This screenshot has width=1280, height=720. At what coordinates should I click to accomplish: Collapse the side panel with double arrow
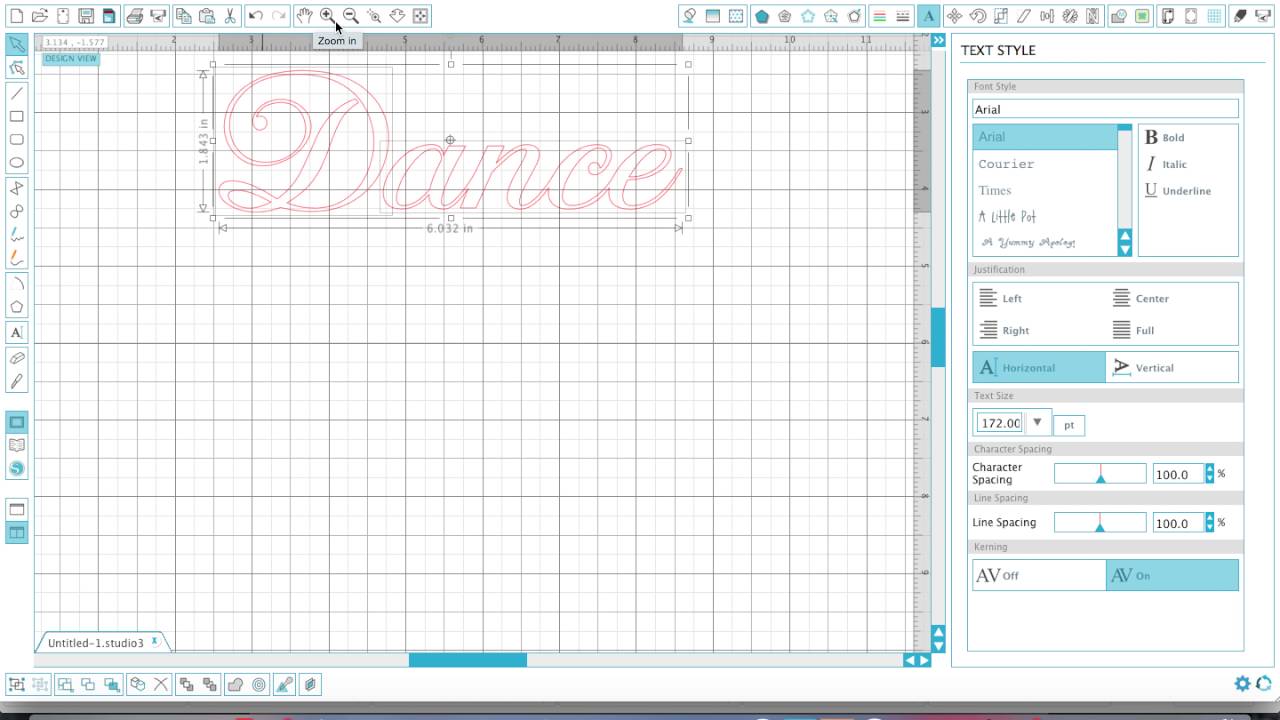[x=938, y=40]
